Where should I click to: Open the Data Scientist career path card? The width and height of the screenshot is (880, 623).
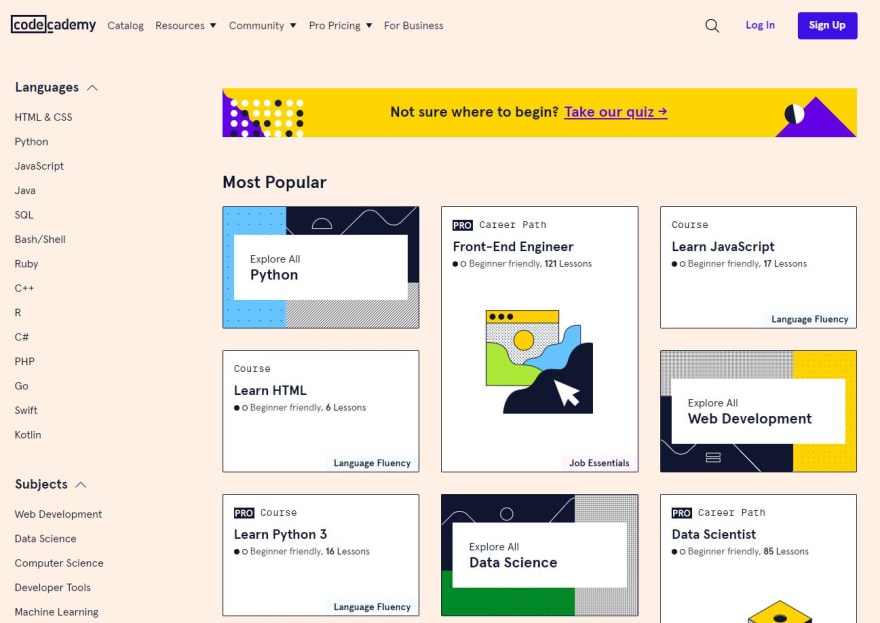758,558
